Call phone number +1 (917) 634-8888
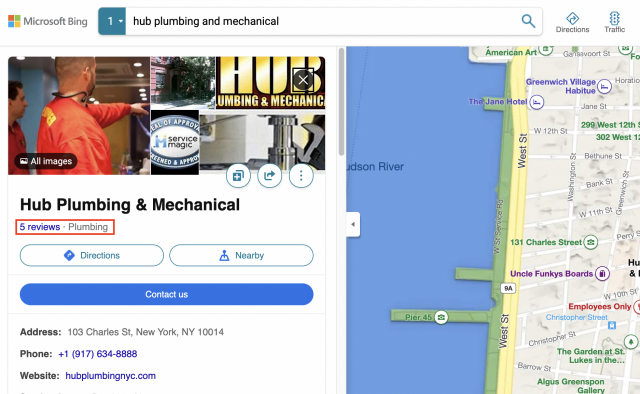This screenshot has width=640, height=394. [98, 354]
